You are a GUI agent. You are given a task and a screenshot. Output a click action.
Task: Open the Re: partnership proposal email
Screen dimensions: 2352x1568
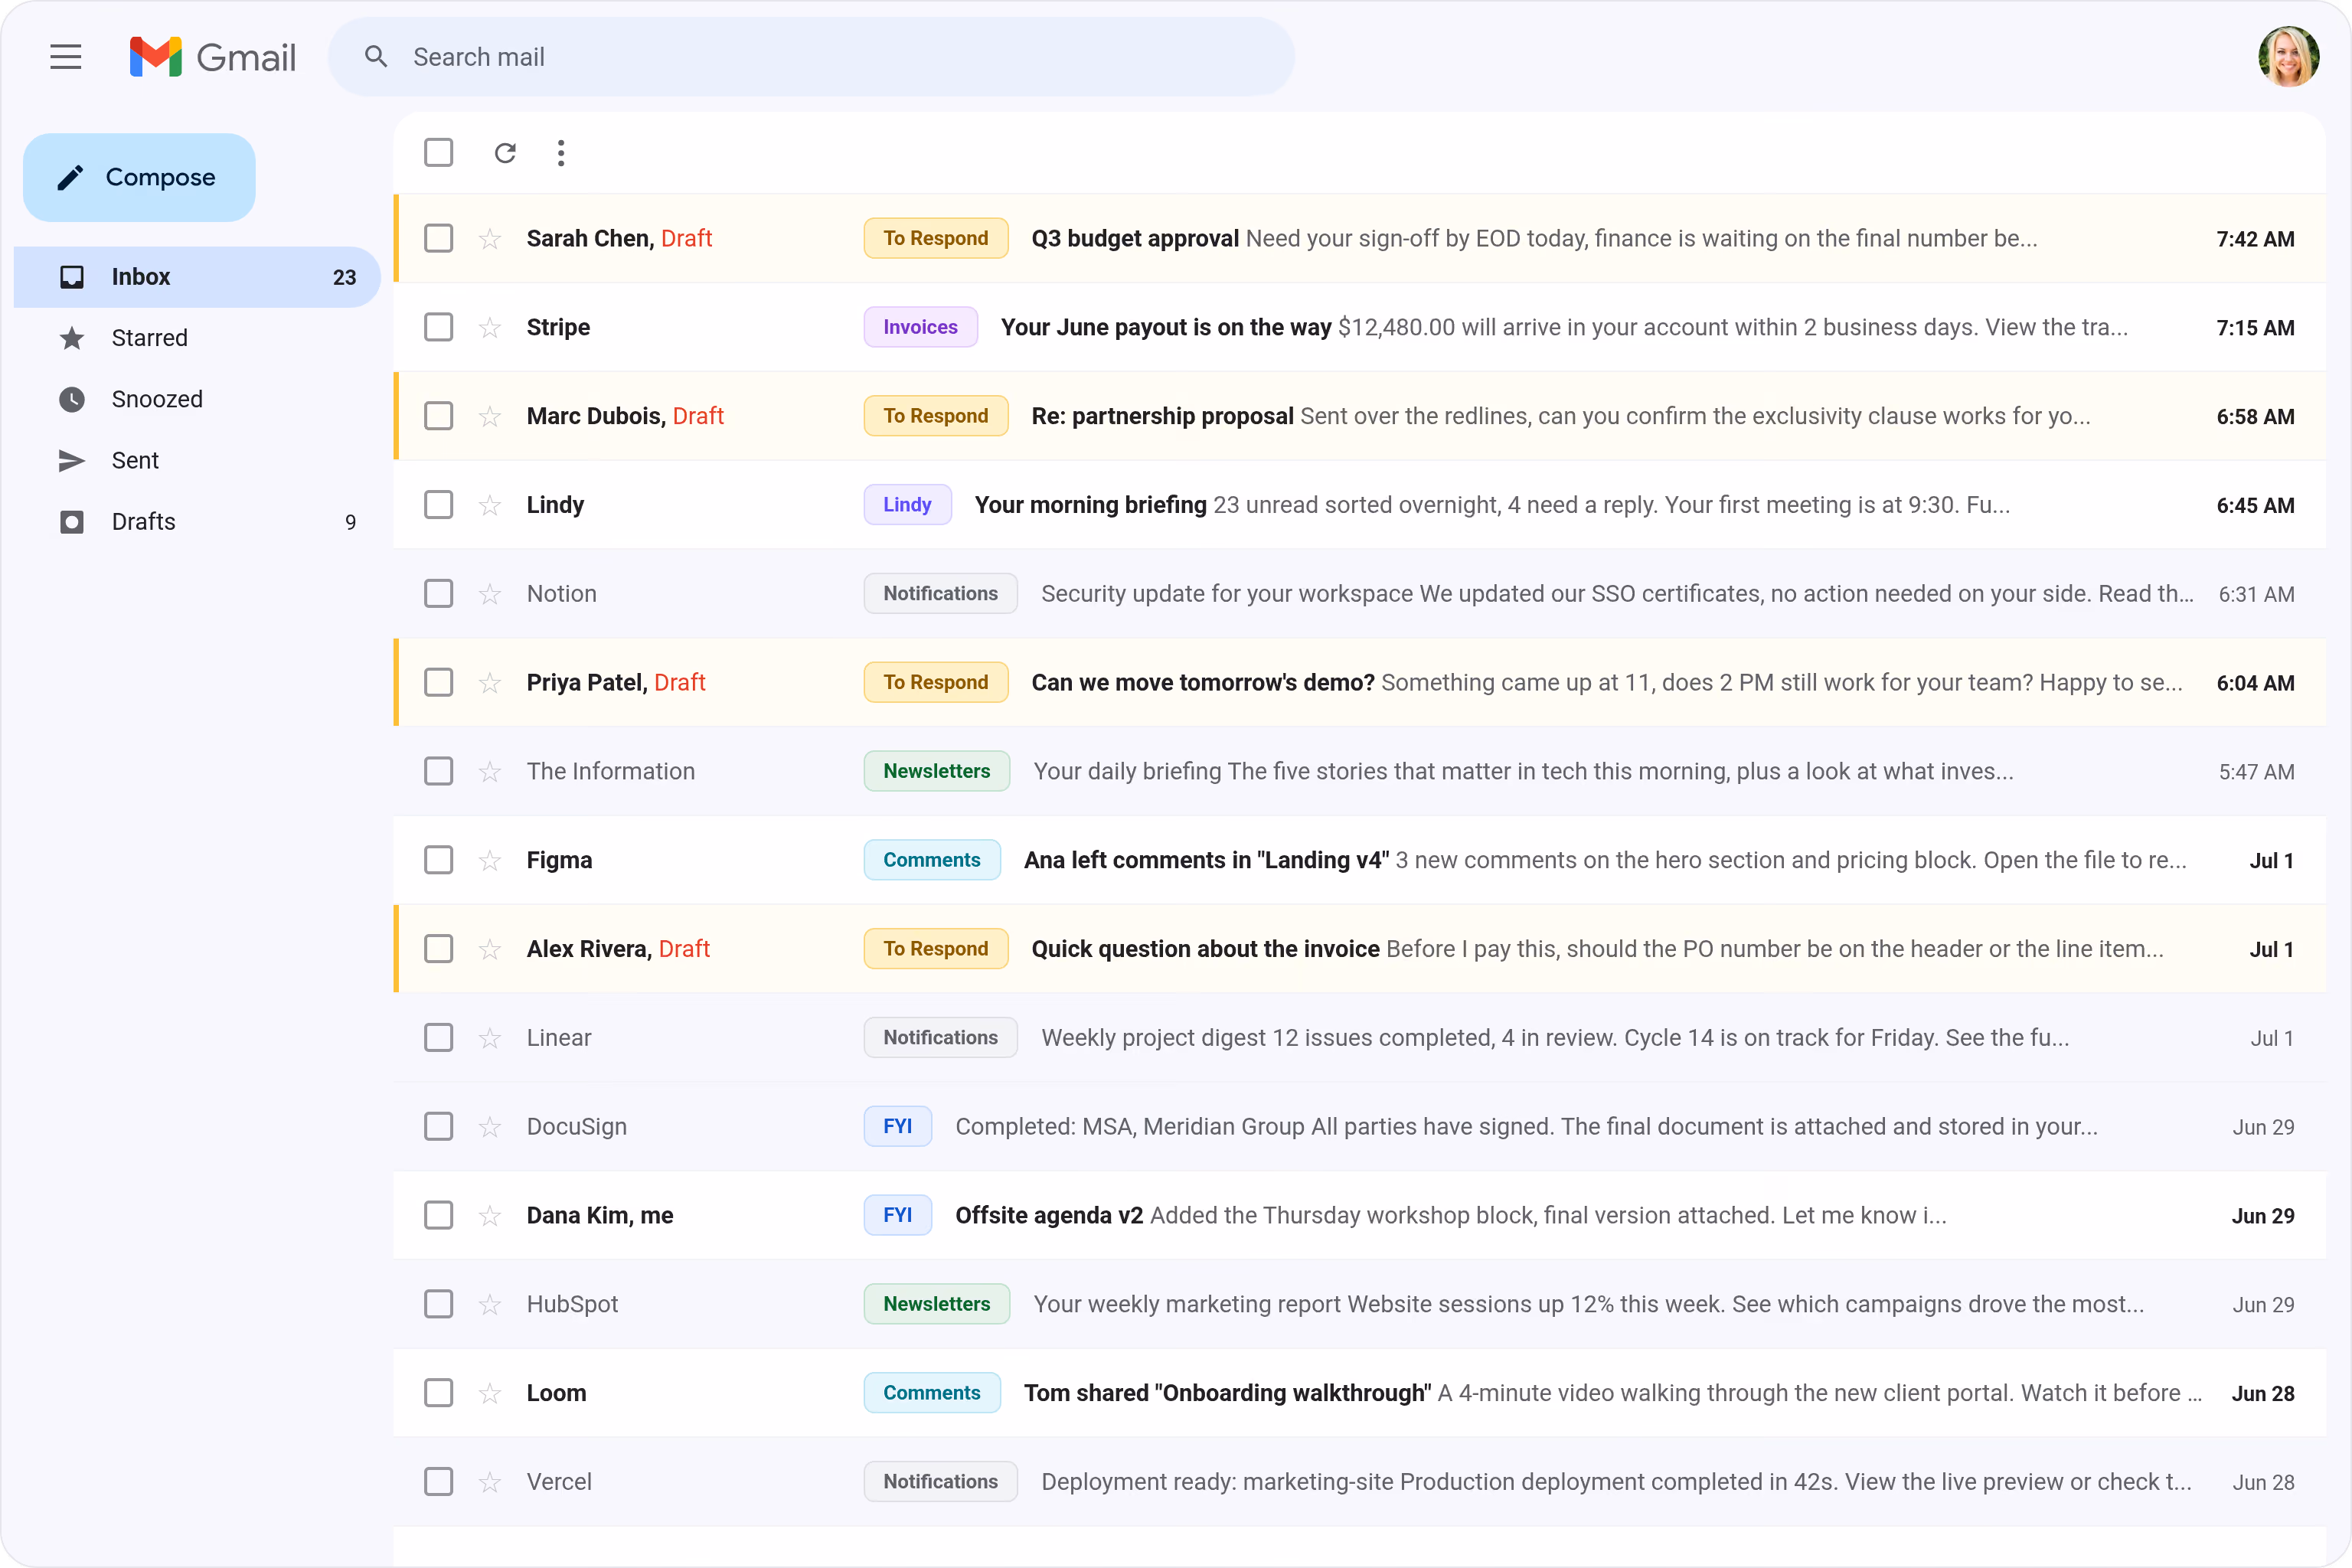point(1360,416)
